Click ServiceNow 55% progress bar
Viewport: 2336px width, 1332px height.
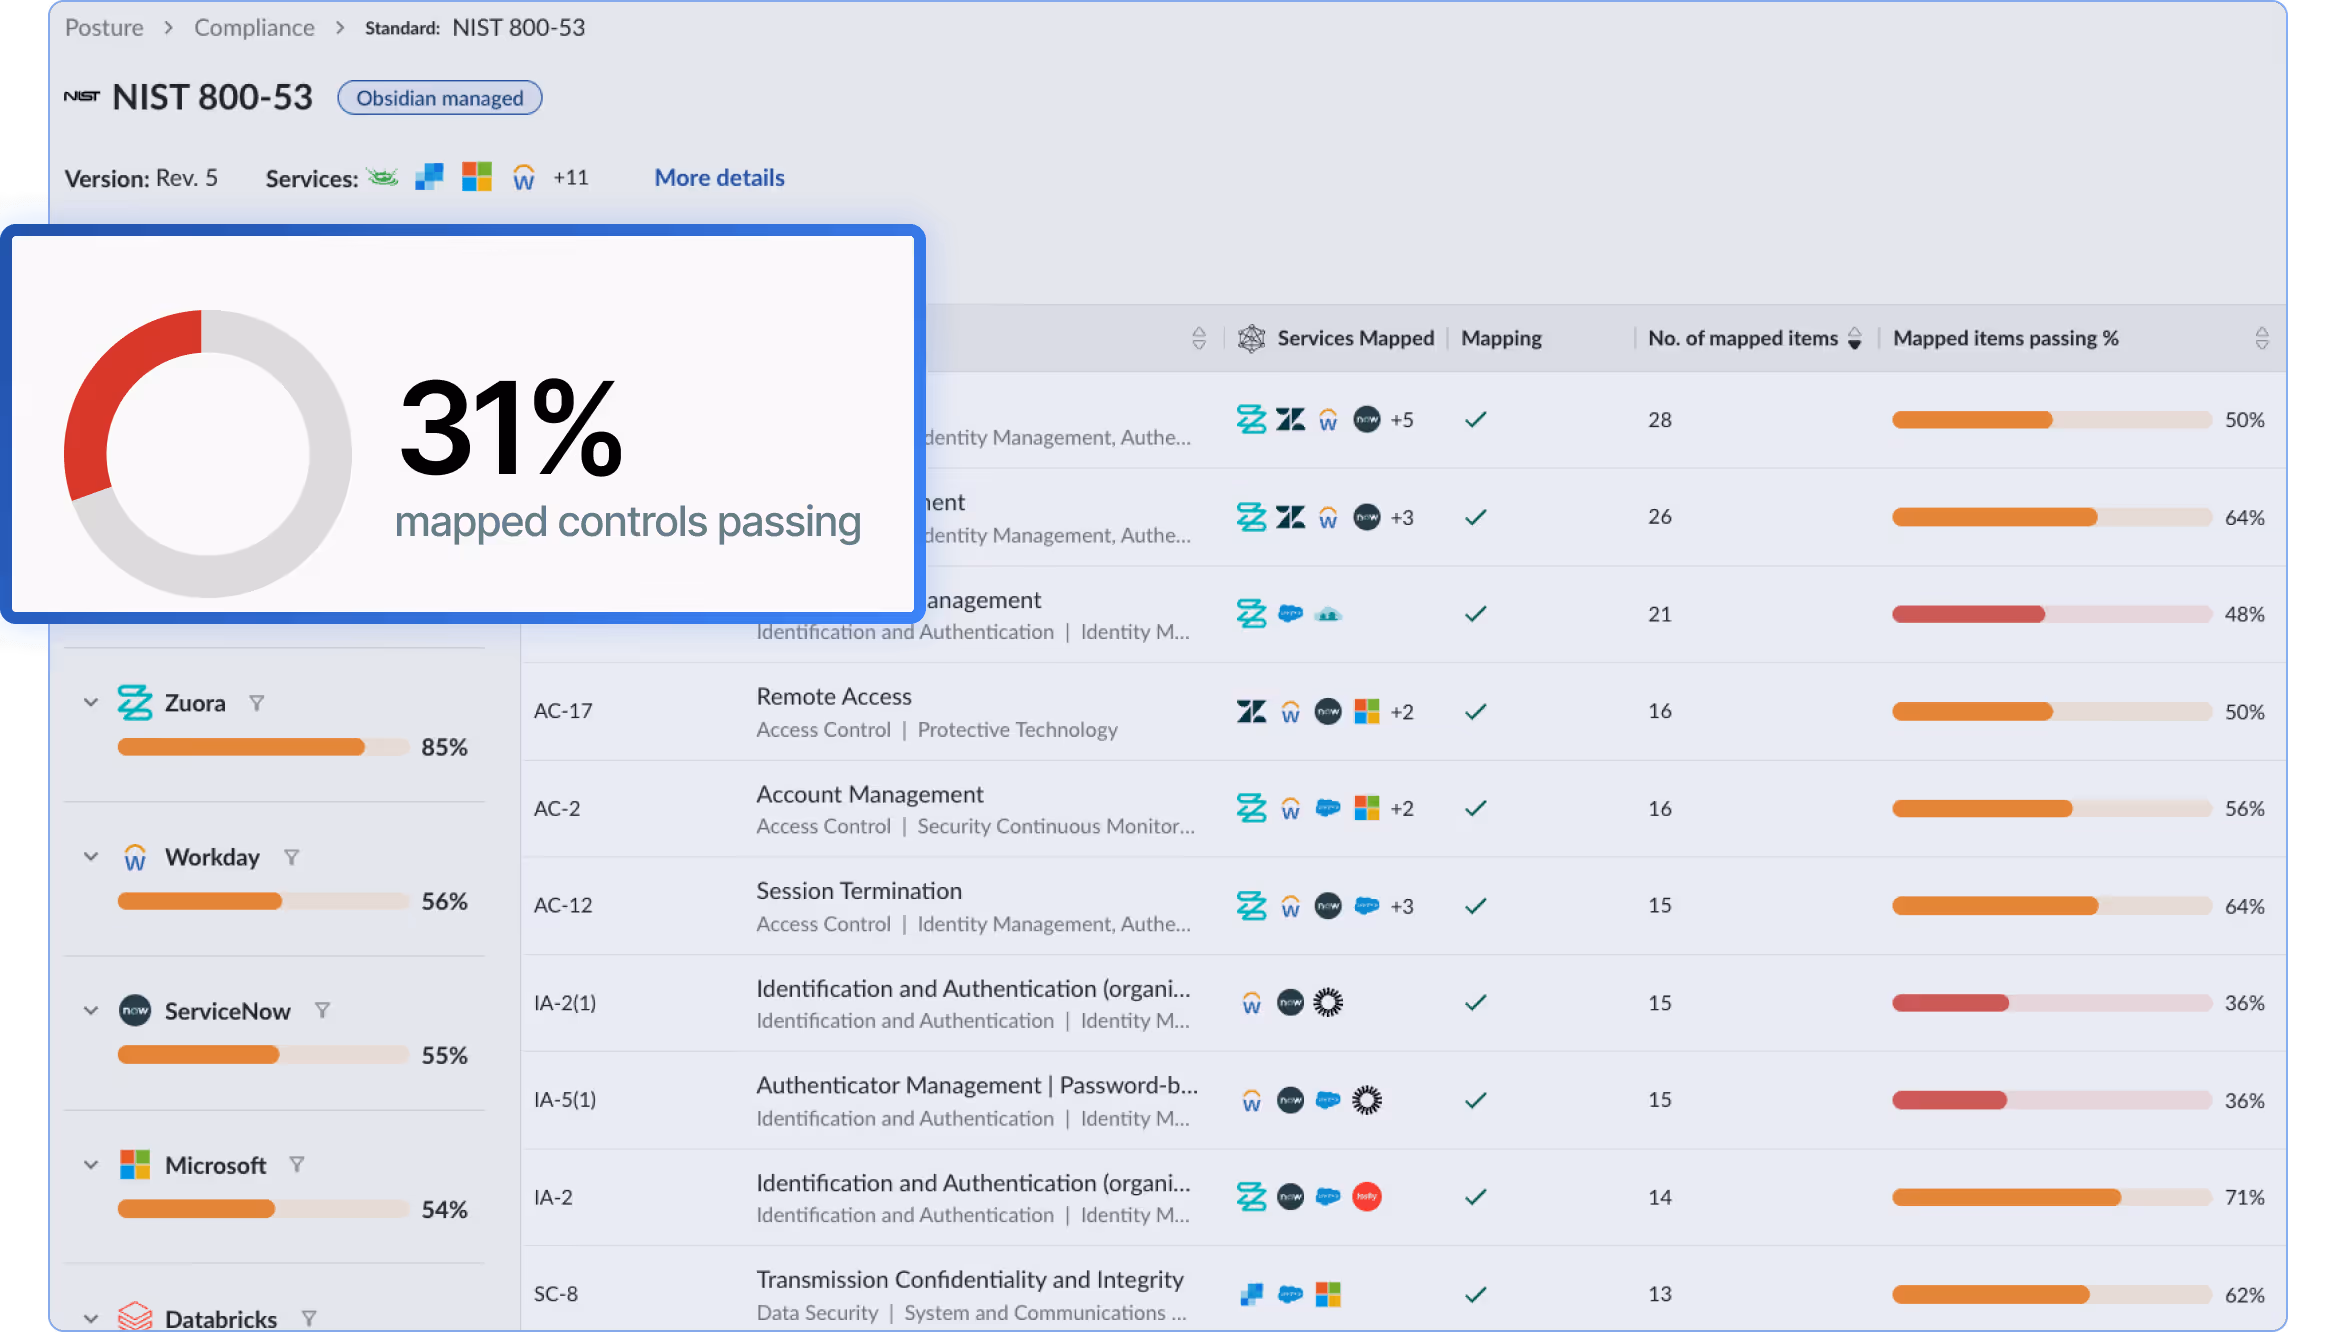tap(263, 1055)
